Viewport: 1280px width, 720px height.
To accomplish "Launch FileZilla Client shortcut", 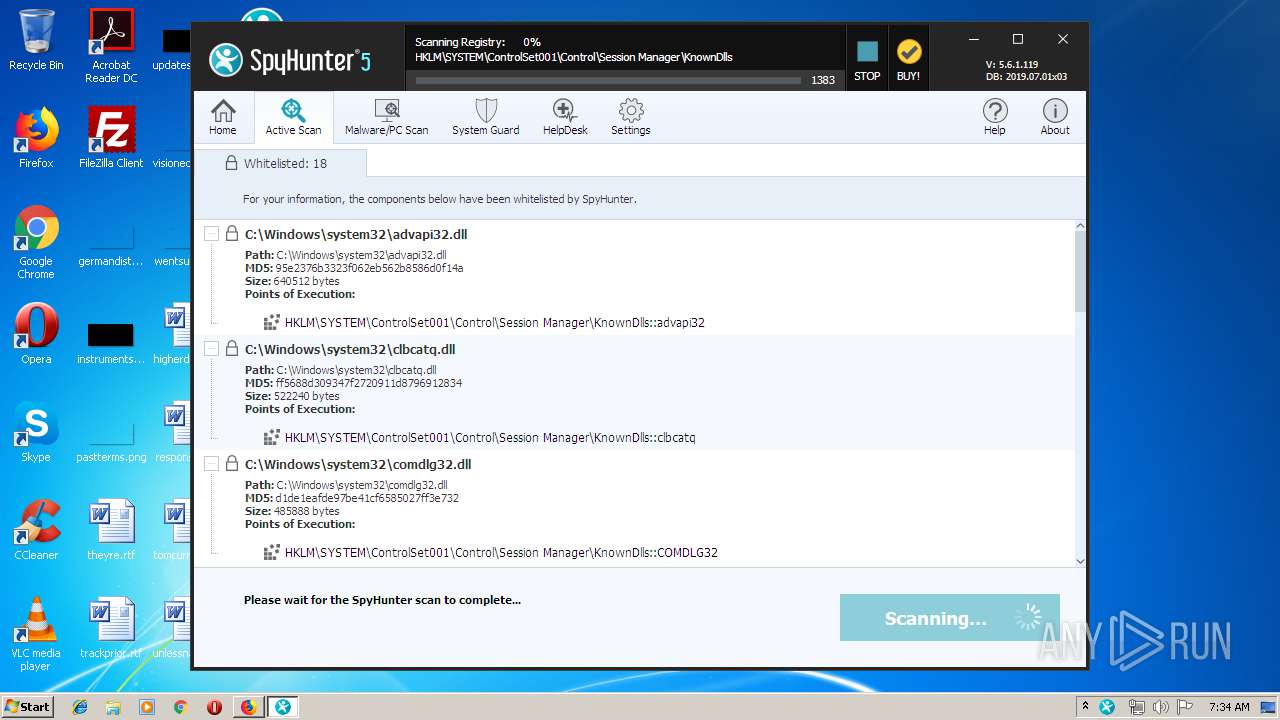I will (111, 138).
